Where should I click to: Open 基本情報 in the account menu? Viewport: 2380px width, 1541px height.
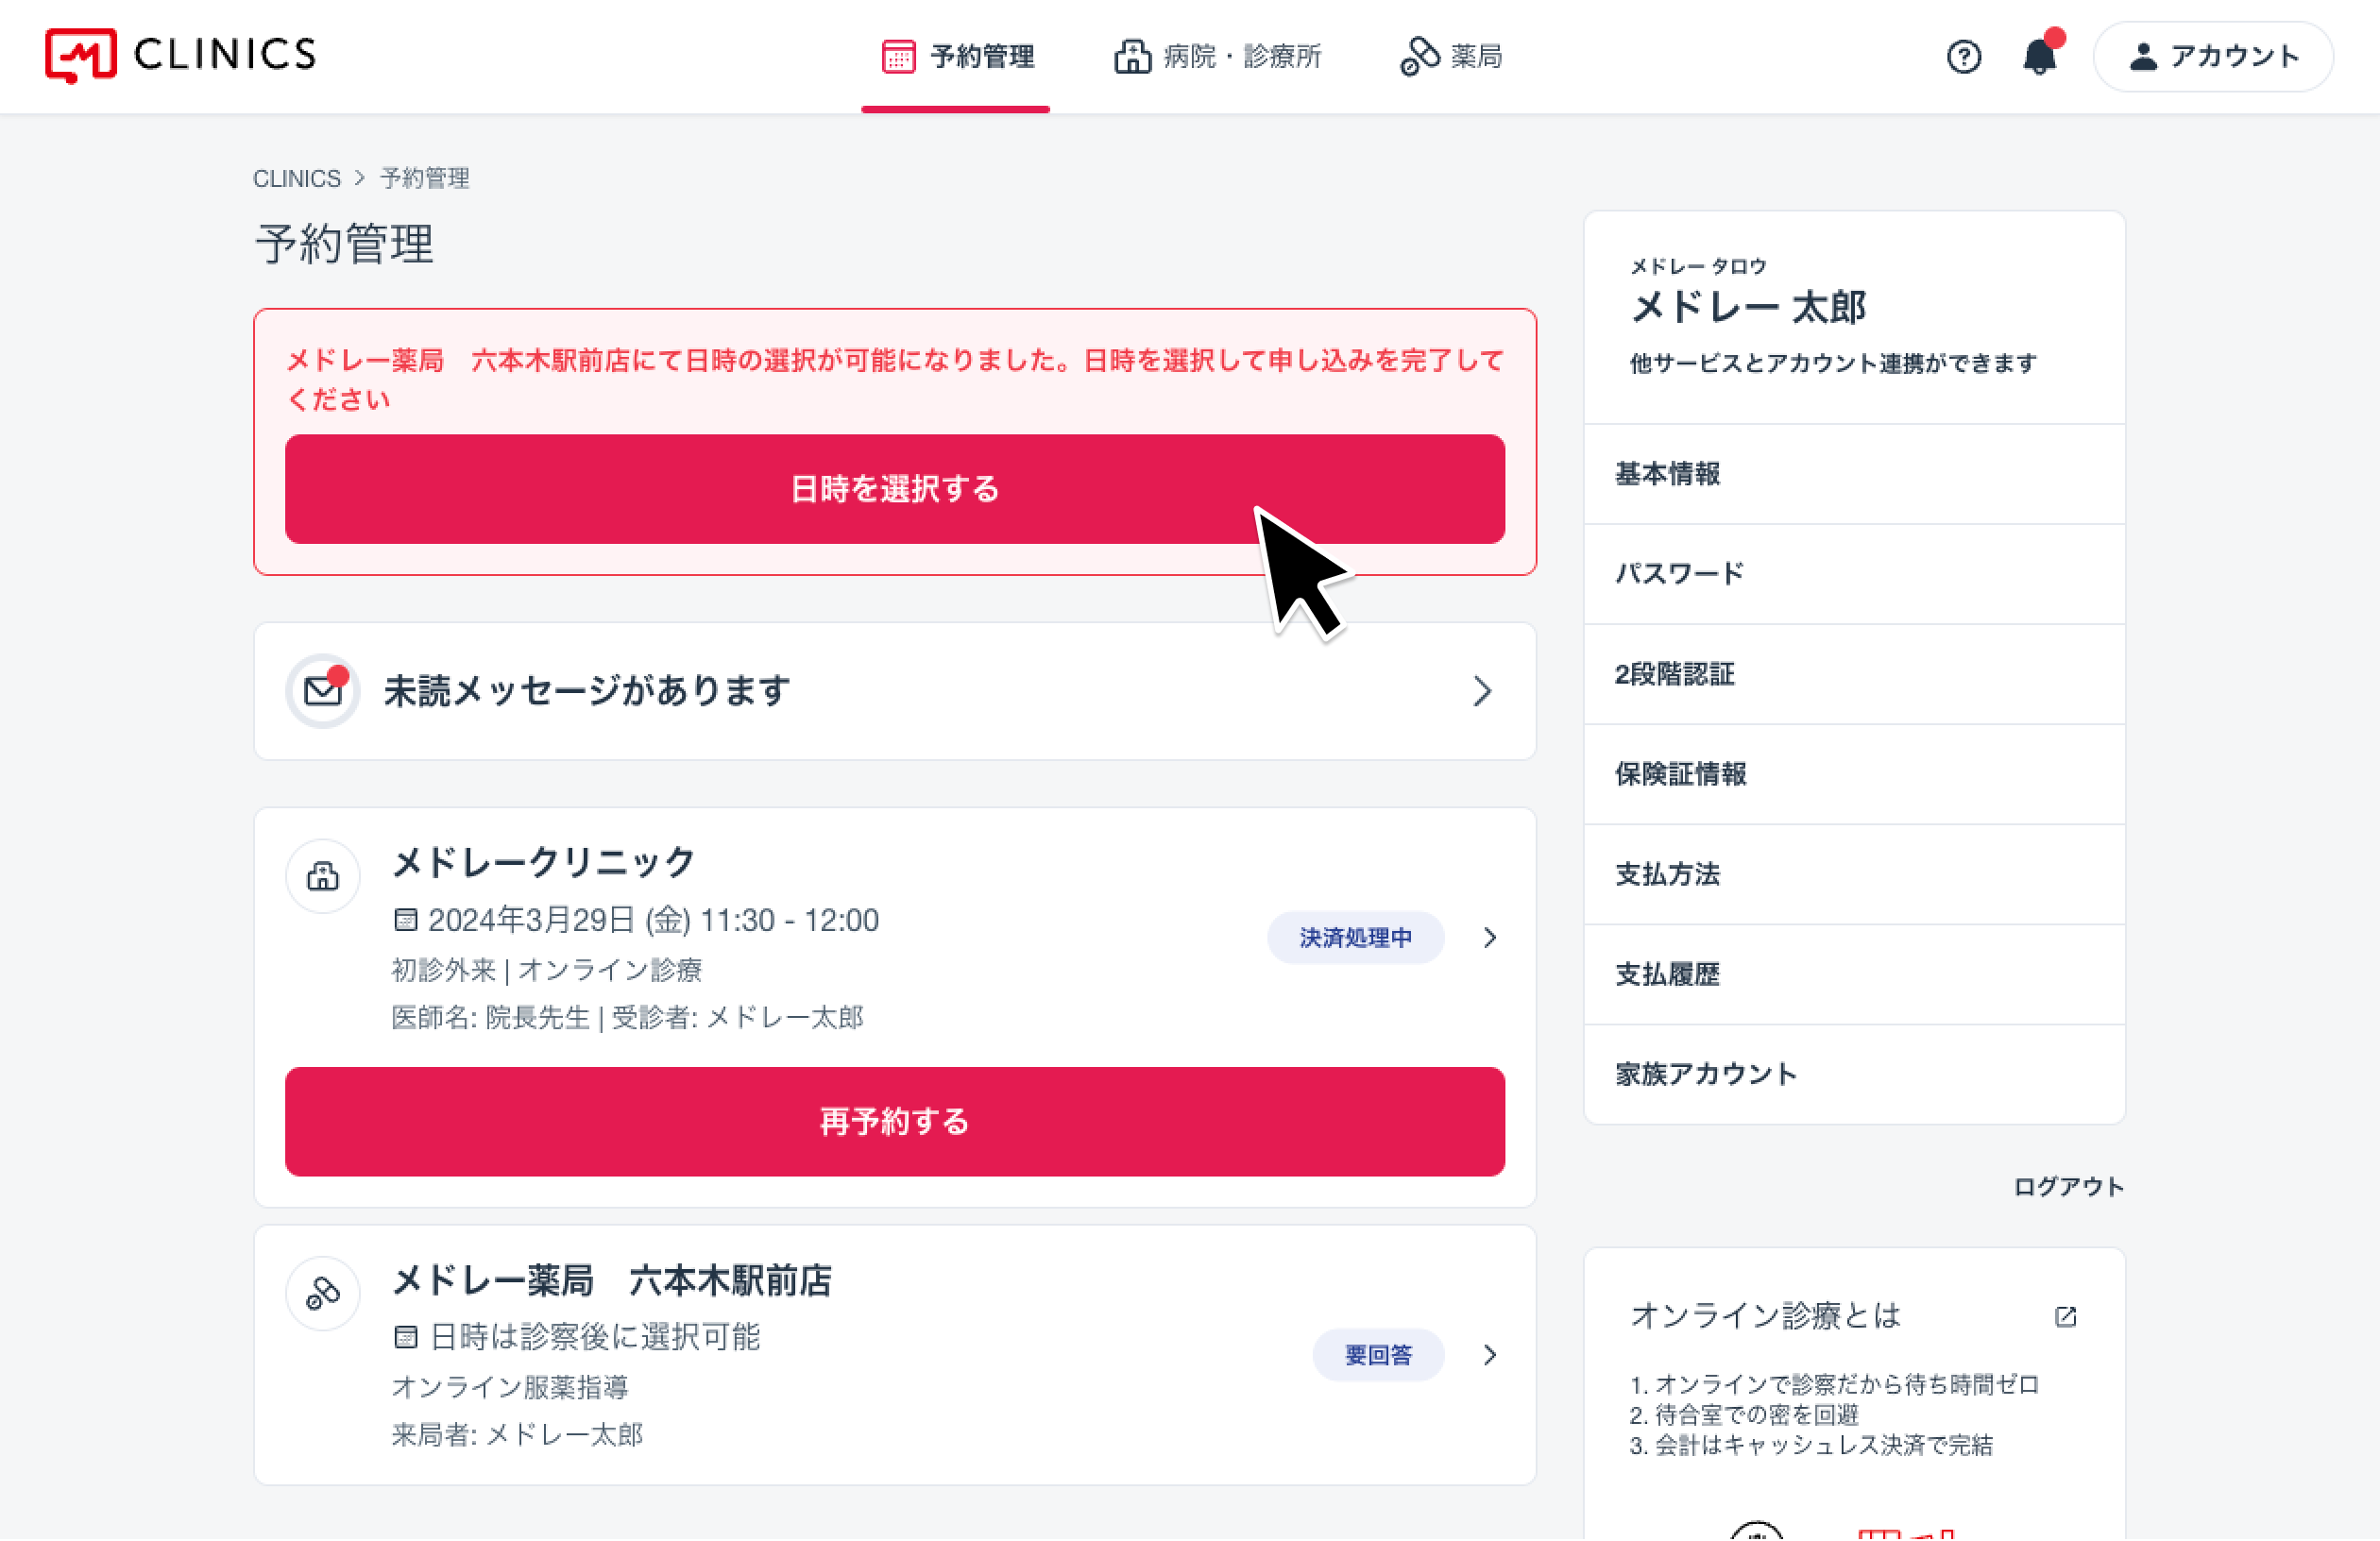(1854, 474)
